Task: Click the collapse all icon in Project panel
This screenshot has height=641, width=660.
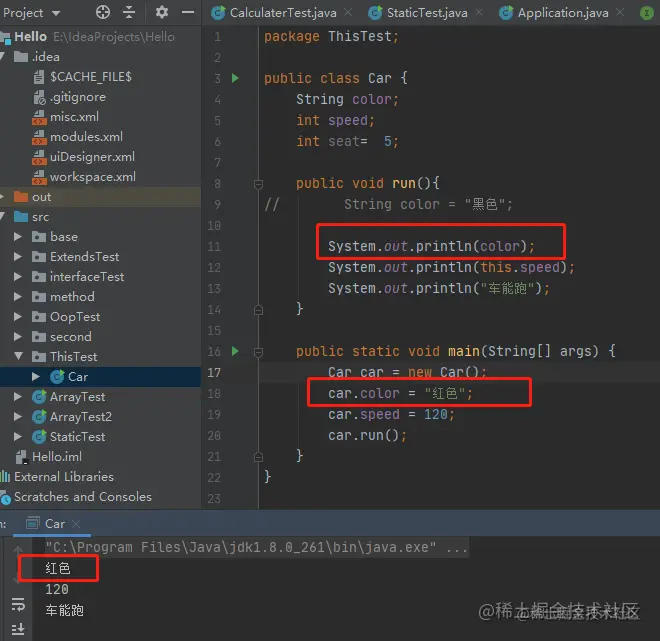Action: pyautogui.click(x=129, y=13)
